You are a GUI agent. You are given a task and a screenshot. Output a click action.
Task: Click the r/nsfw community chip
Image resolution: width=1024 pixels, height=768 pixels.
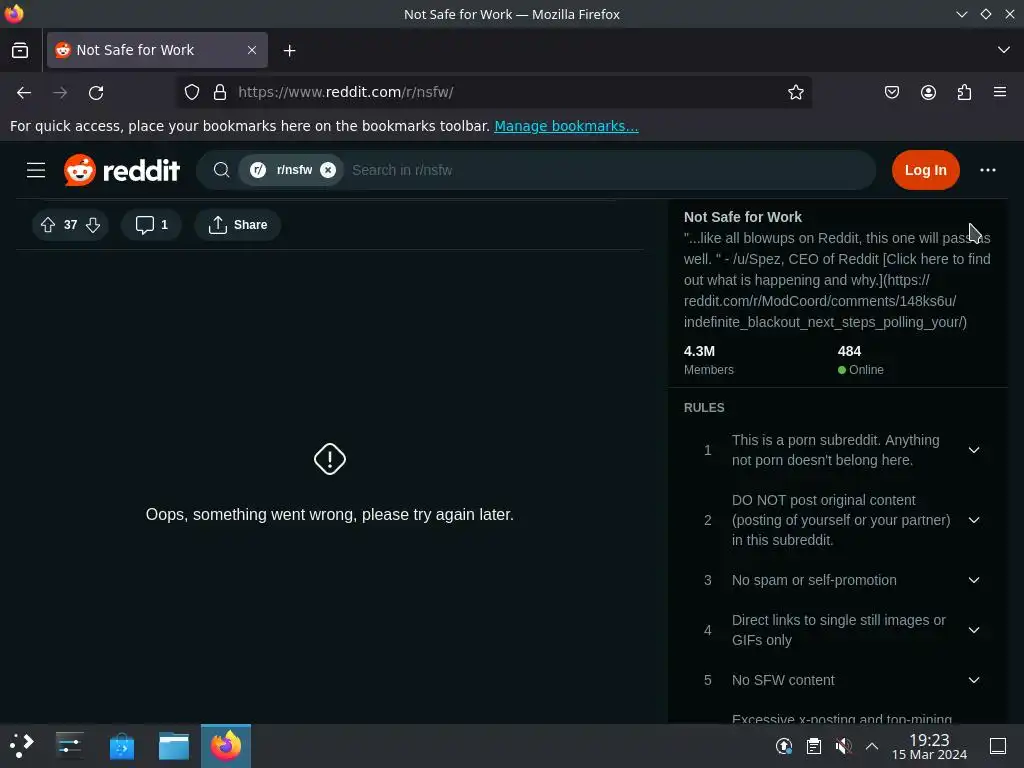point(291,170)
